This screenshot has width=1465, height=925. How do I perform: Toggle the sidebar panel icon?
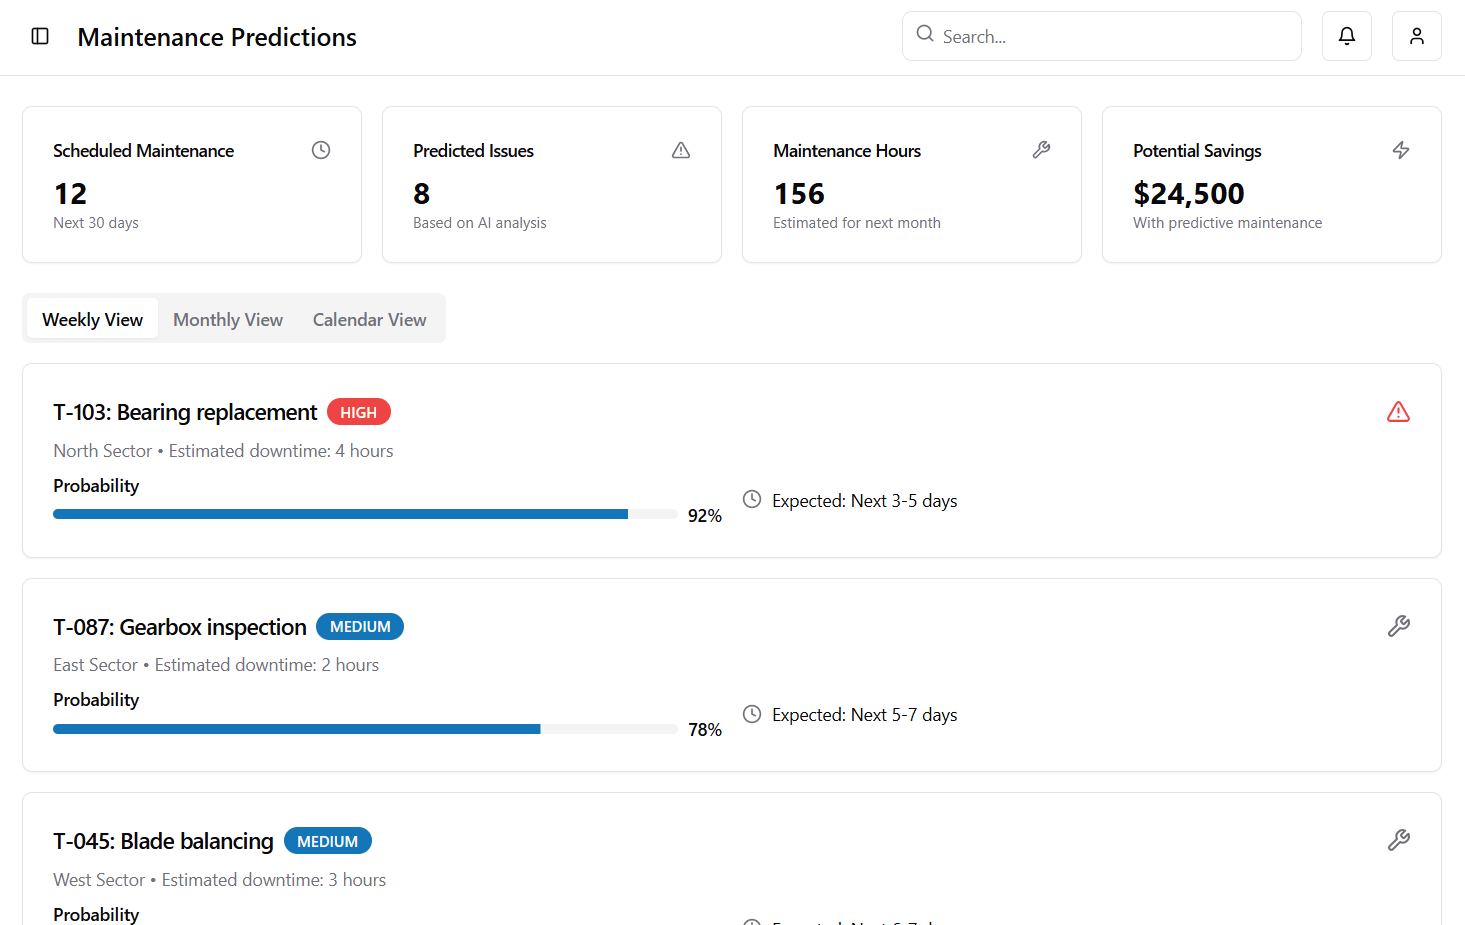tap(40, 36)
